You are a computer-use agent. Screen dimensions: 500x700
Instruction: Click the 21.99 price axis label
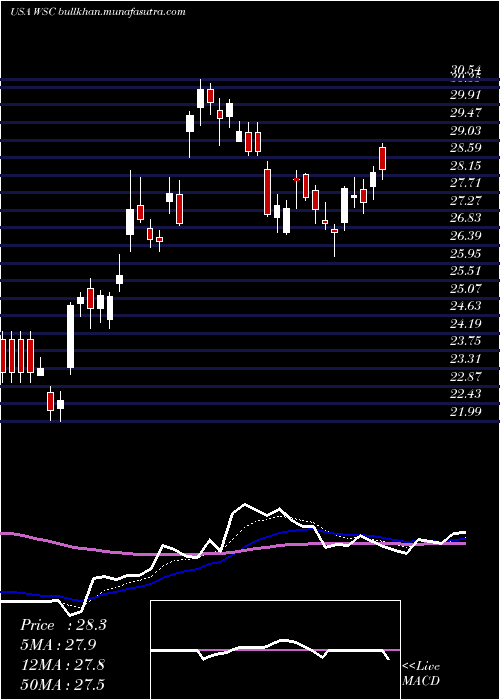coord(465,411)
